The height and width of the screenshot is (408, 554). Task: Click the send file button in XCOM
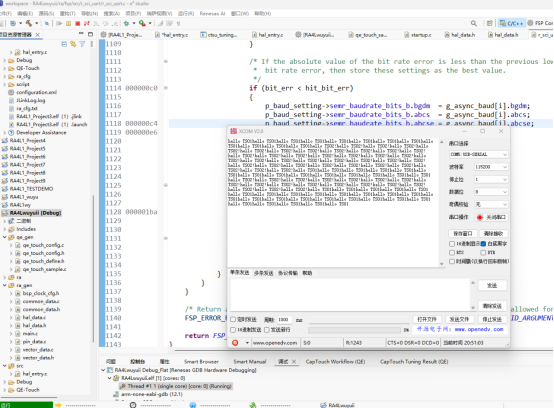[459, 319]
